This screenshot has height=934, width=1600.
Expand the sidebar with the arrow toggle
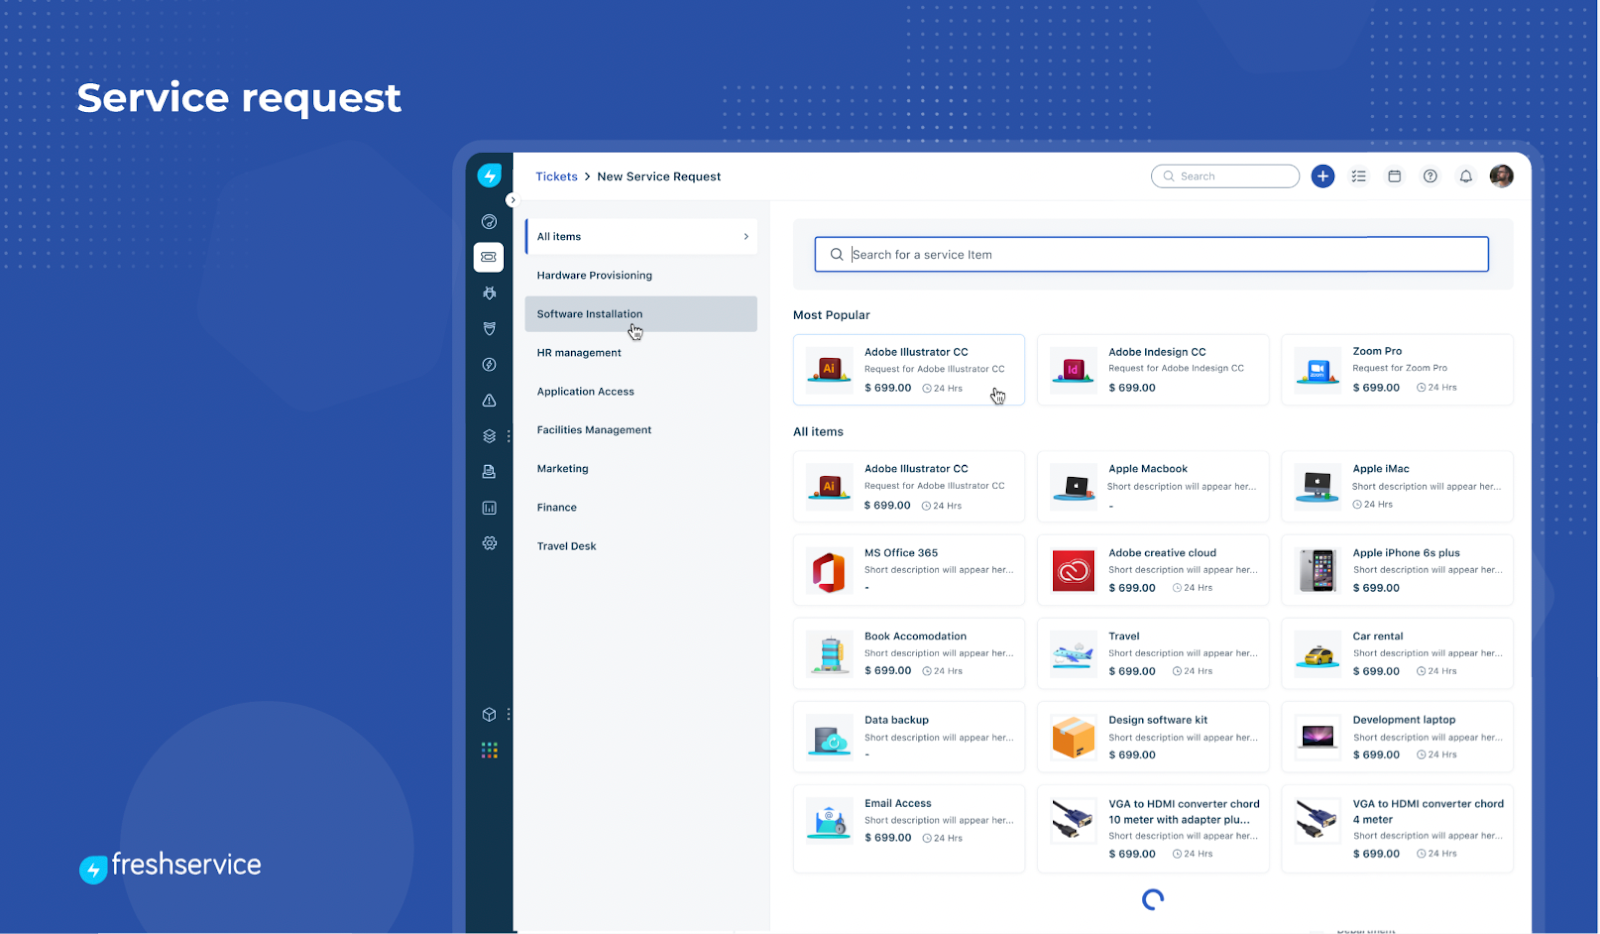512,200
